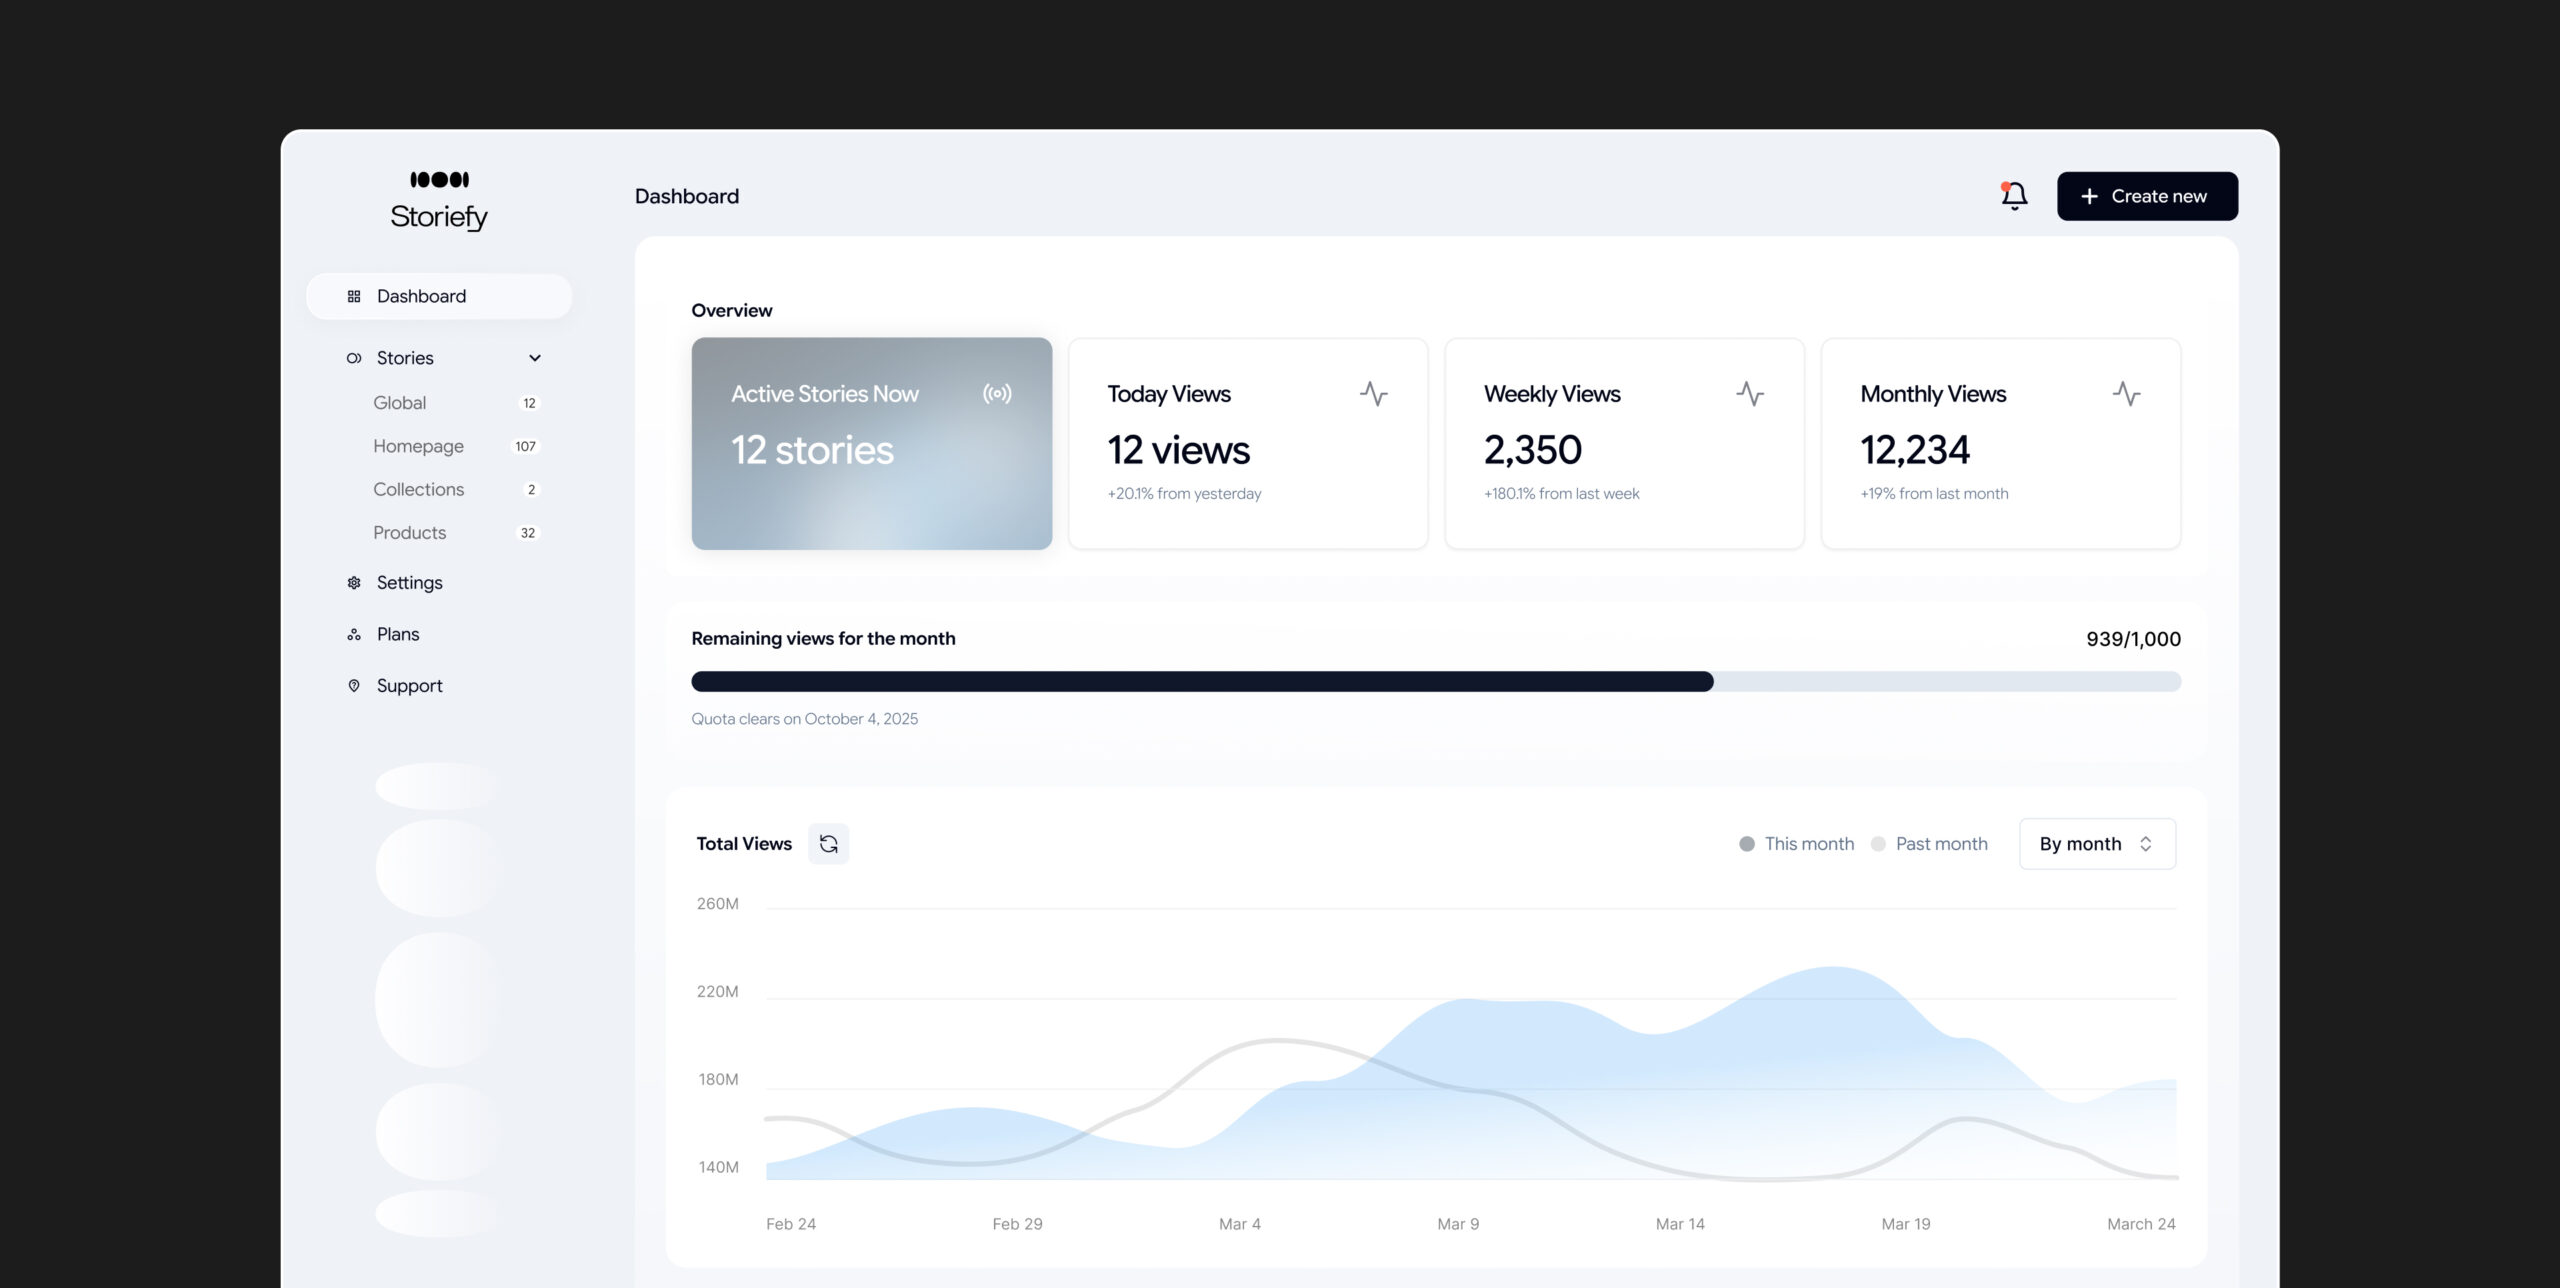
Task: Click the refresh icon beside Total Views
Action: (828, 844)
